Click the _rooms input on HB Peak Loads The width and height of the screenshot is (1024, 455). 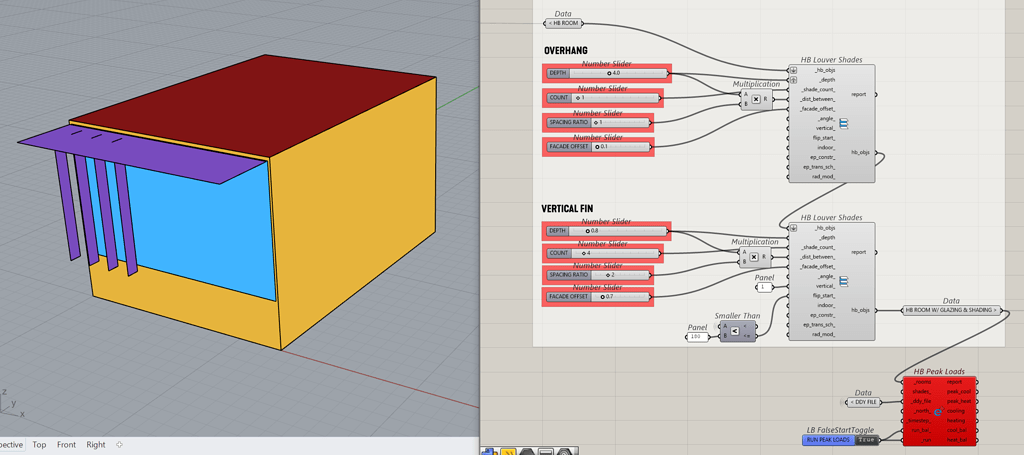pyautogui.click(x=923, y=382)
